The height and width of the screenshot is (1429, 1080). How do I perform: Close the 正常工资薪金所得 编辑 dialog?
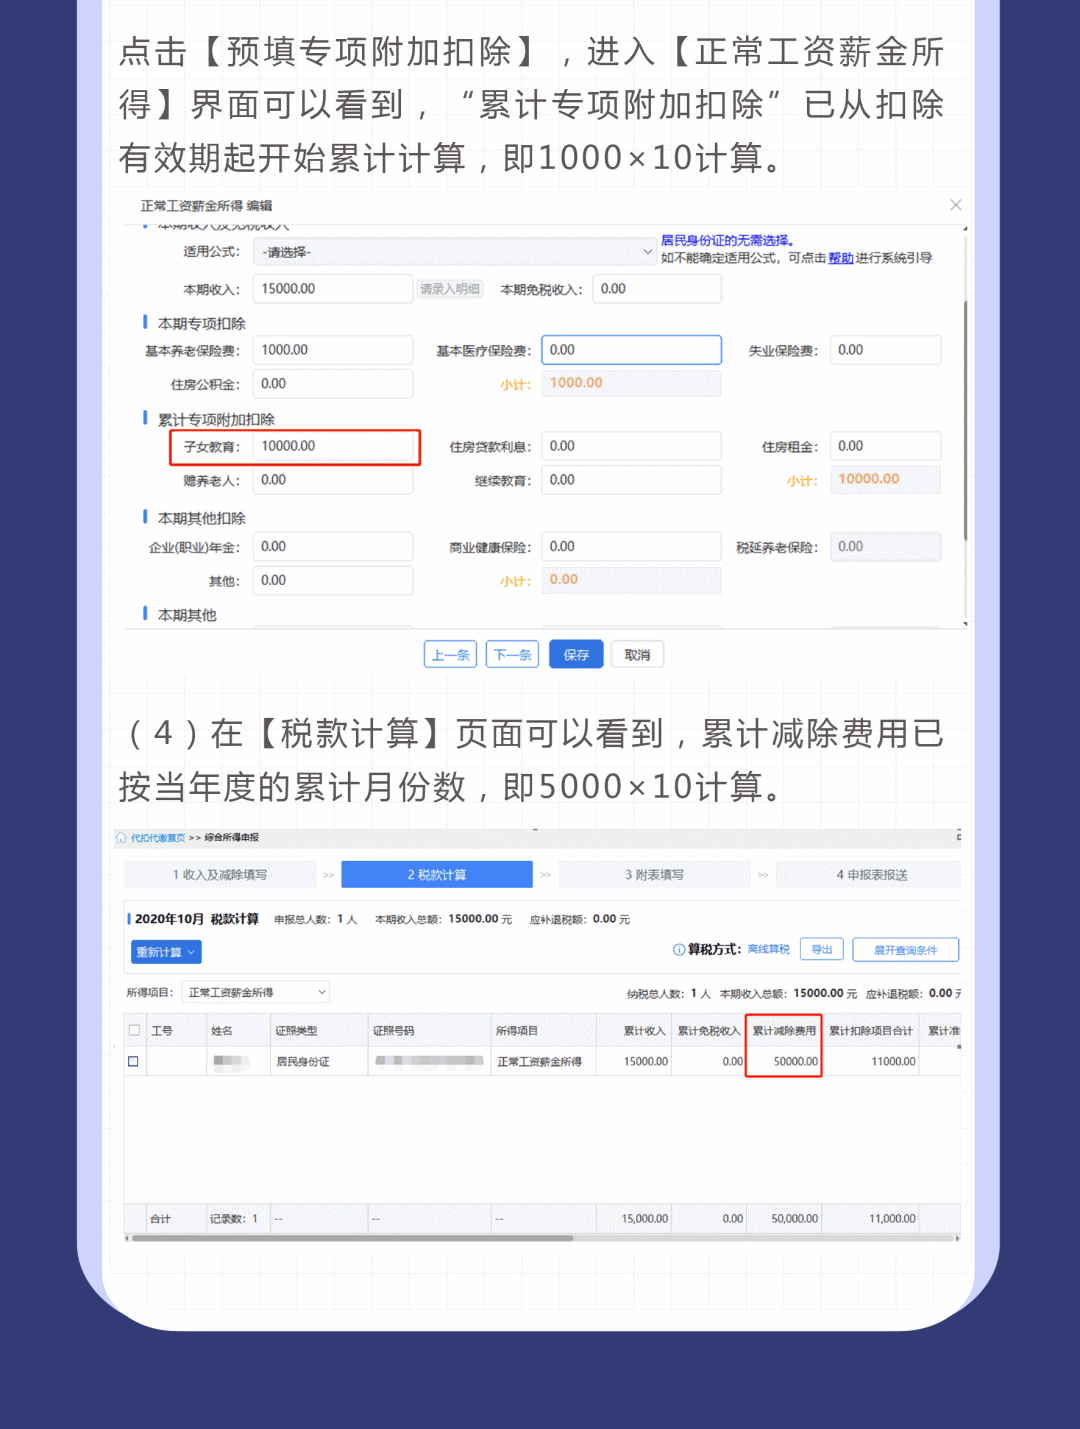[x=955, y=205]
